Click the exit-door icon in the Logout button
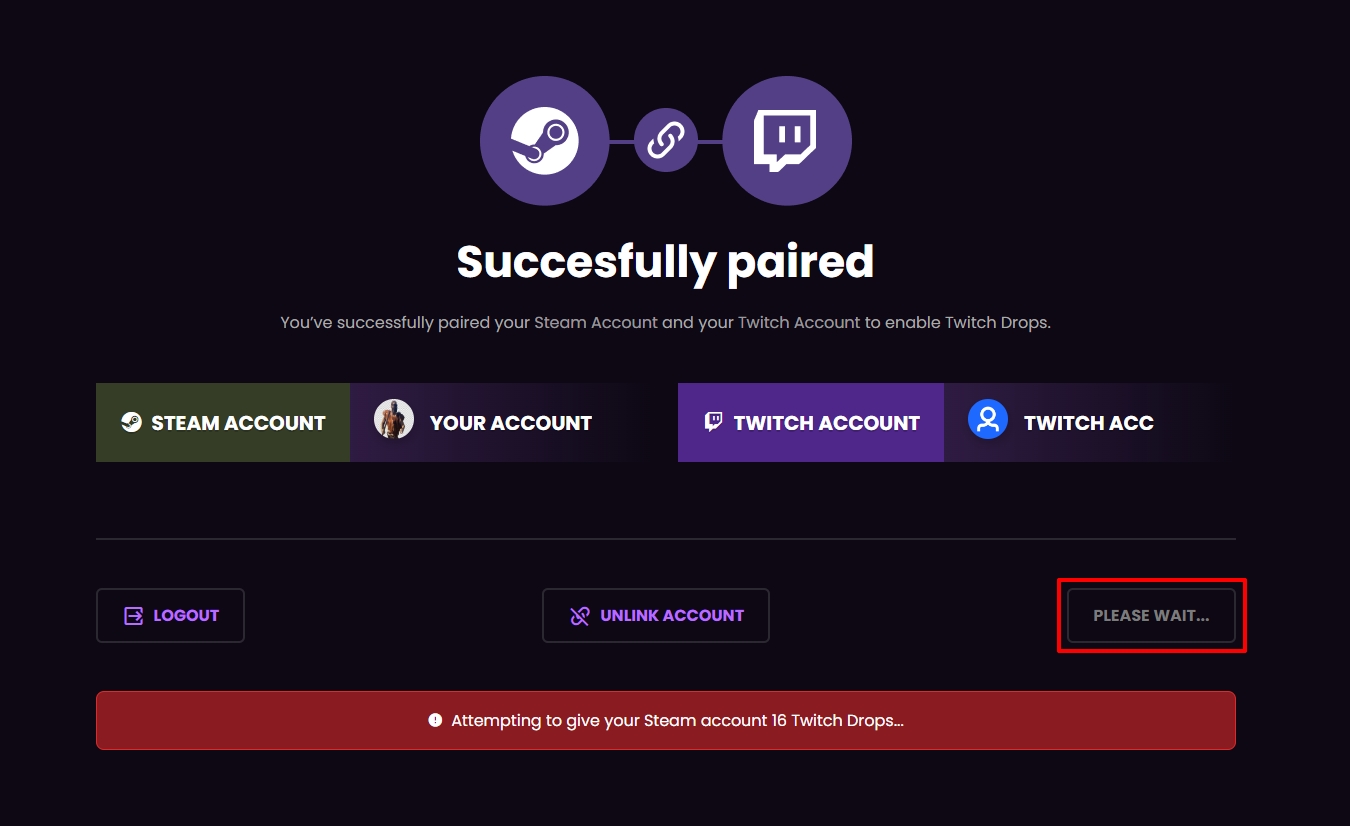1350x826 pixels. (x=133, y=615)
